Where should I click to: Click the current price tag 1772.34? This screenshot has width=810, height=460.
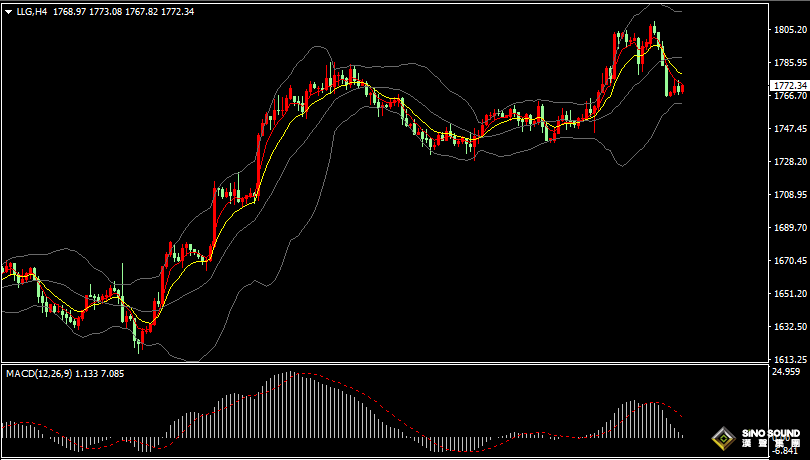[790, 85]
